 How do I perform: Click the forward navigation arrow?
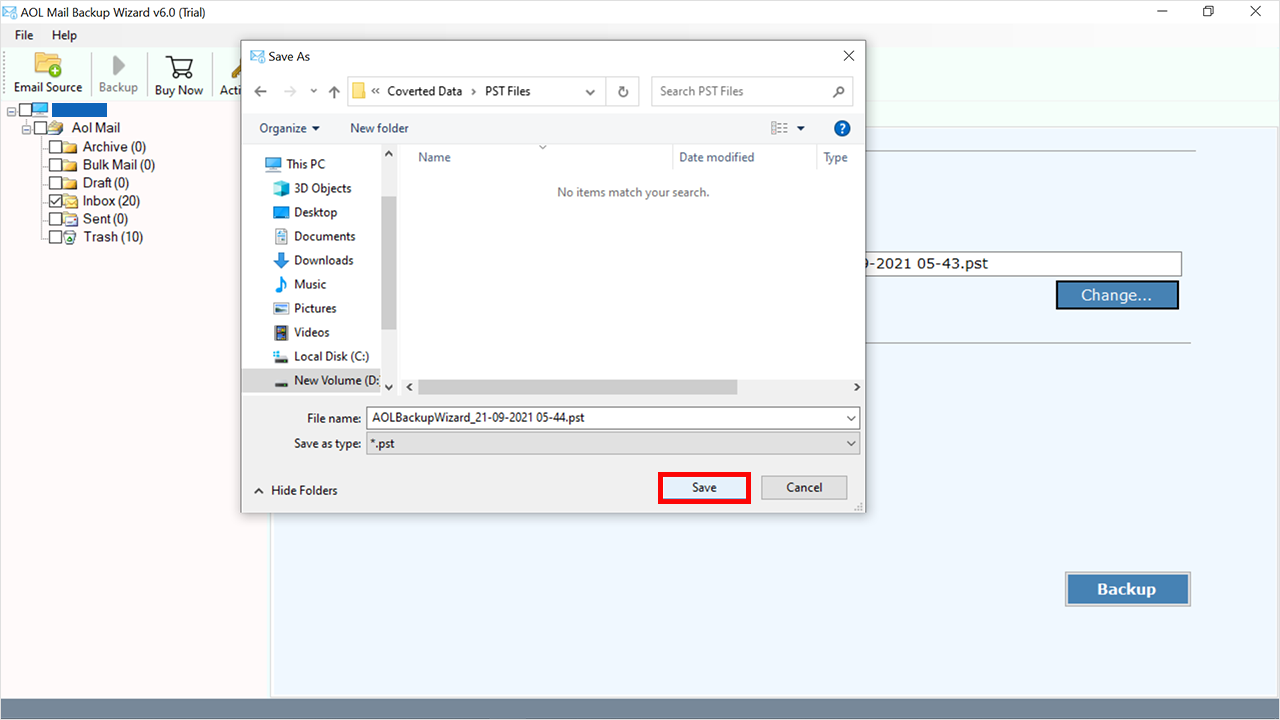coord(290,91)
